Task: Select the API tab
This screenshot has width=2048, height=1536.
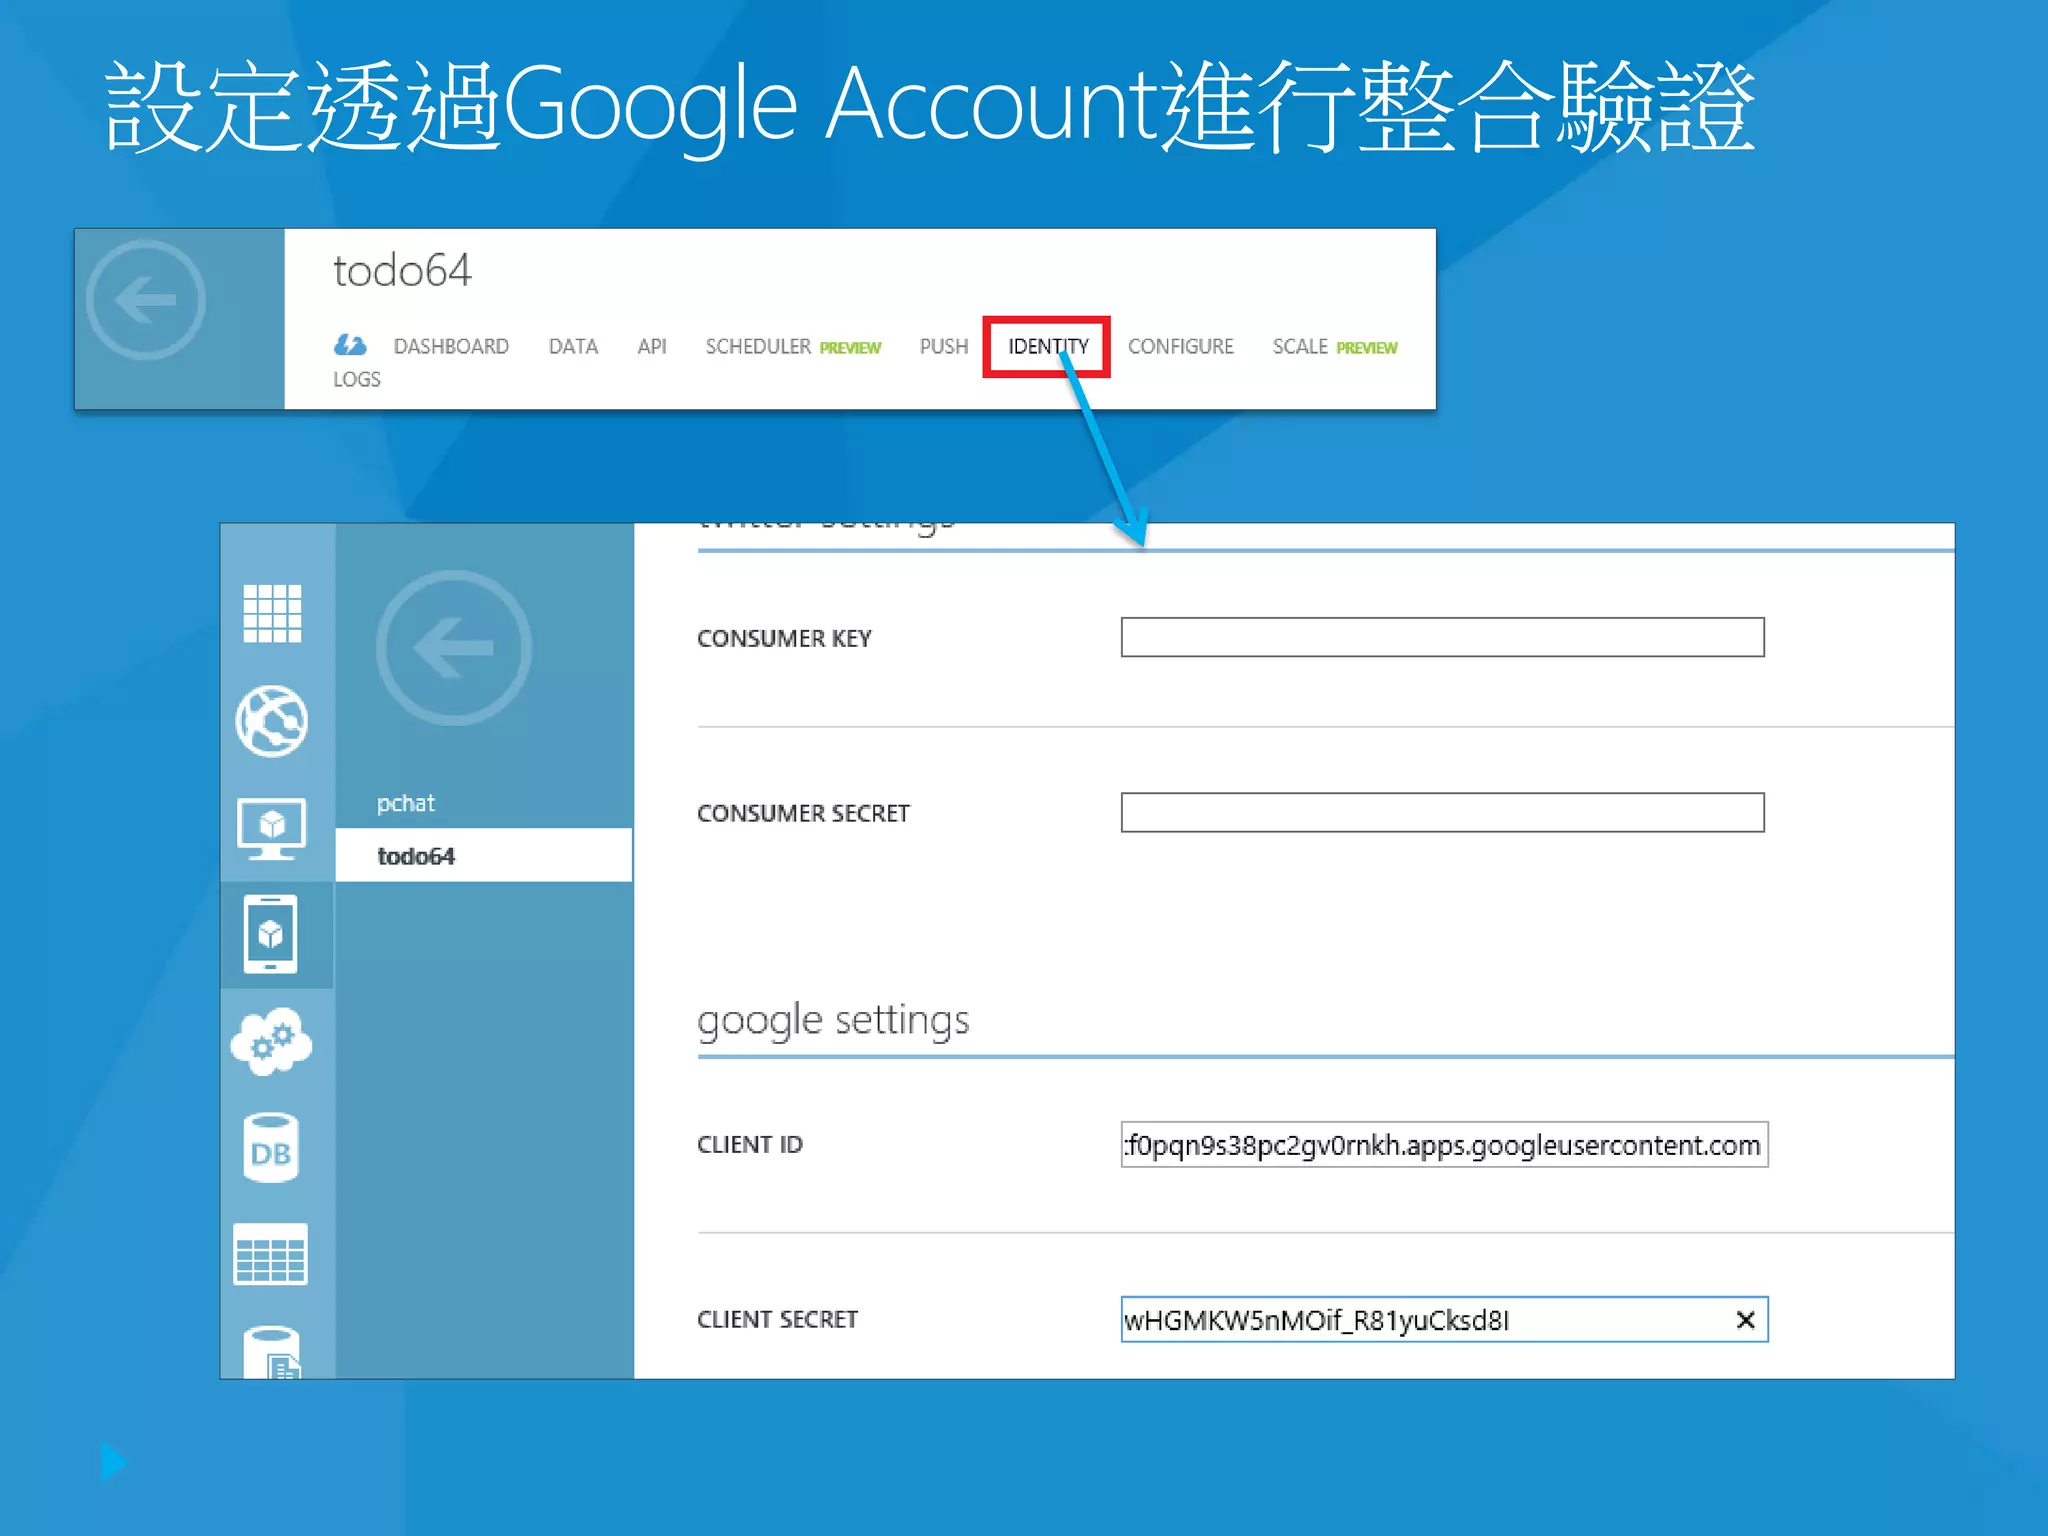Action: point(652,347)
